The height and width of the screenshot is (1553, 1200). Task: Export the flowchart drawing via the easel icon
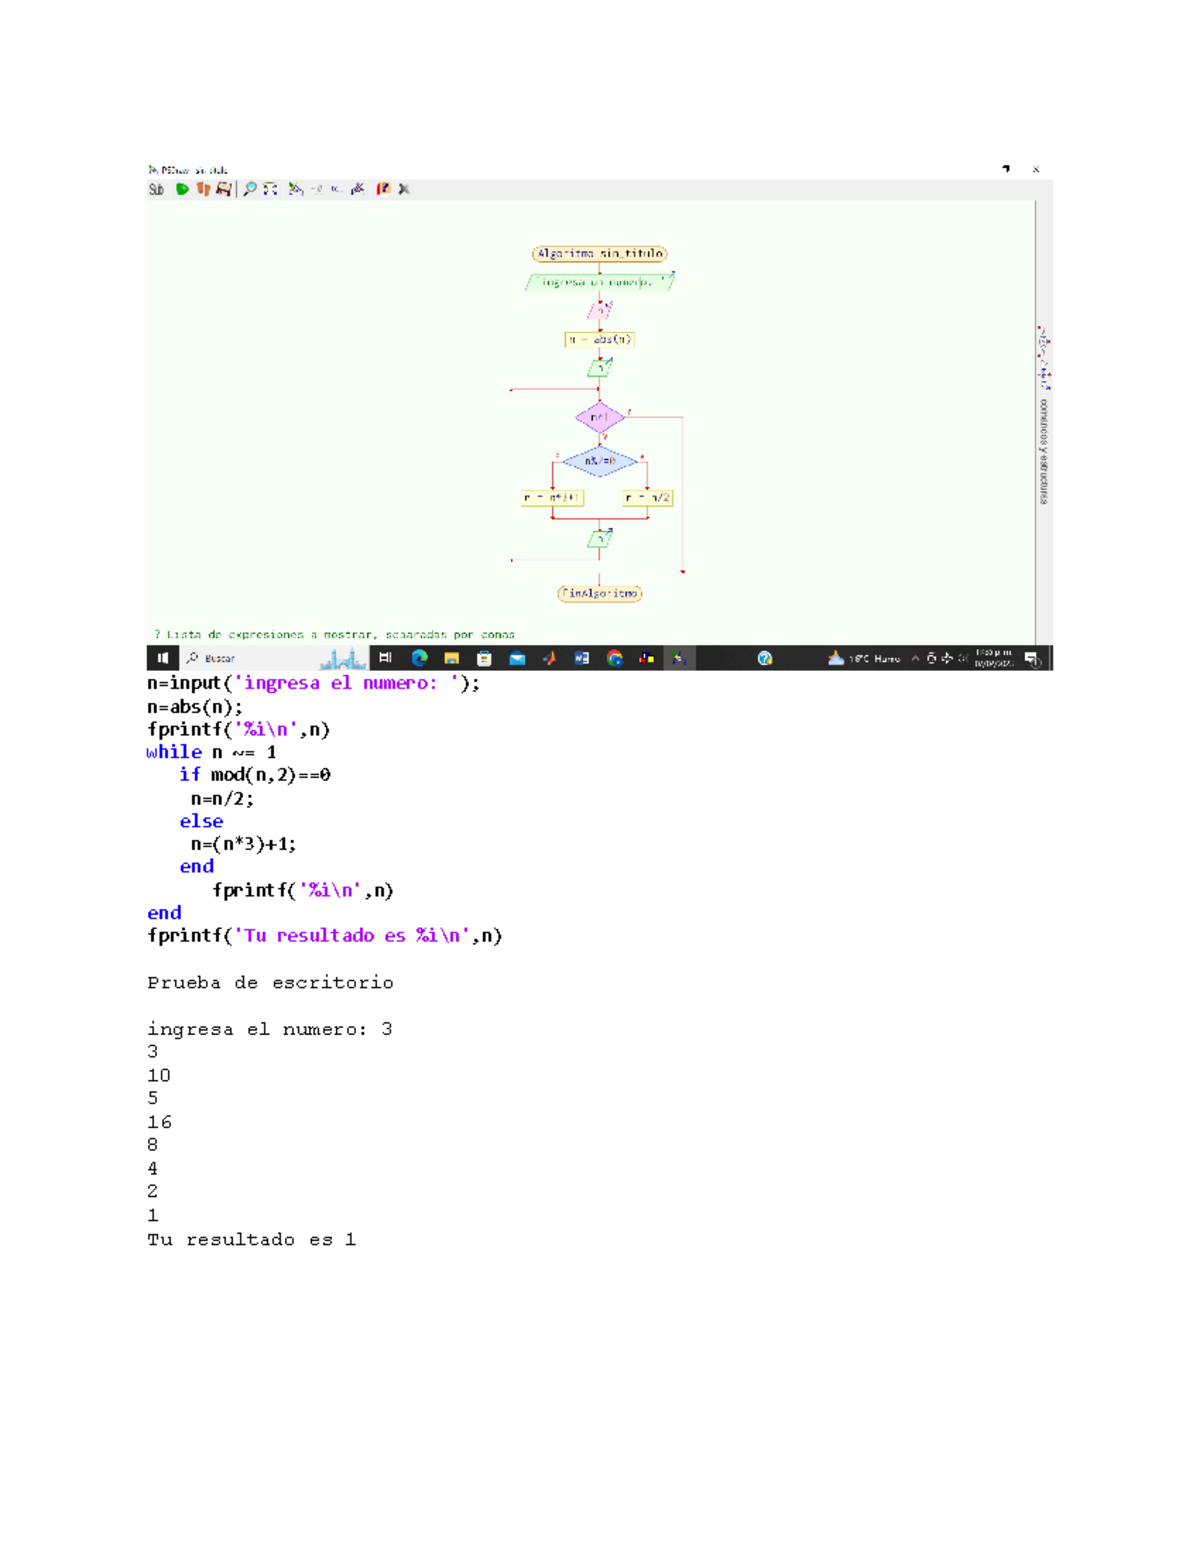224,188
